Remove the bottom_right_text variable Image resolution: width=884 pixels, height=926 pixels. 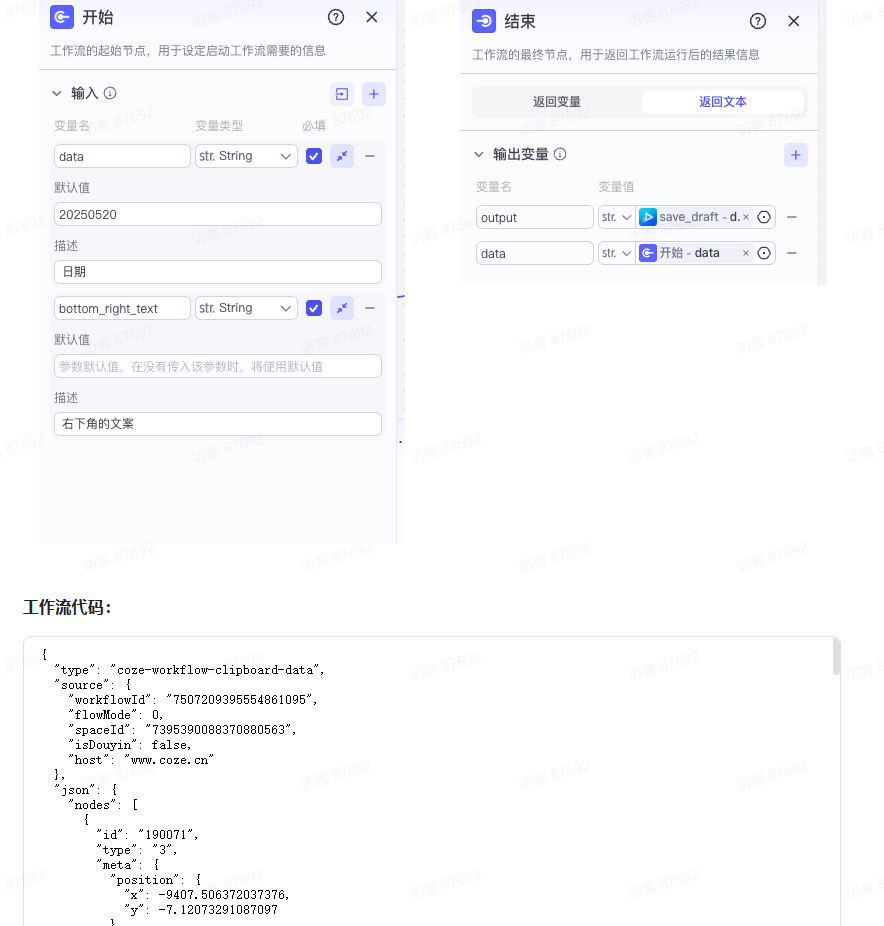point(370,308)
